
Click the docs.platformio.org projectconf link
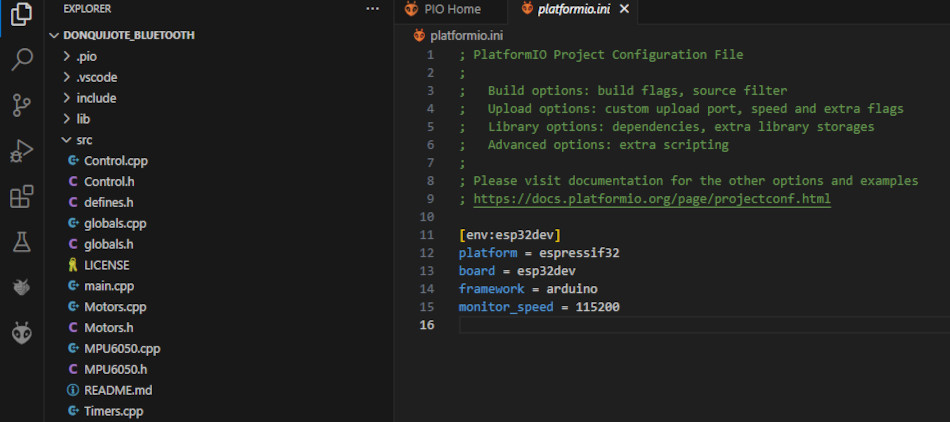[652, 199]
